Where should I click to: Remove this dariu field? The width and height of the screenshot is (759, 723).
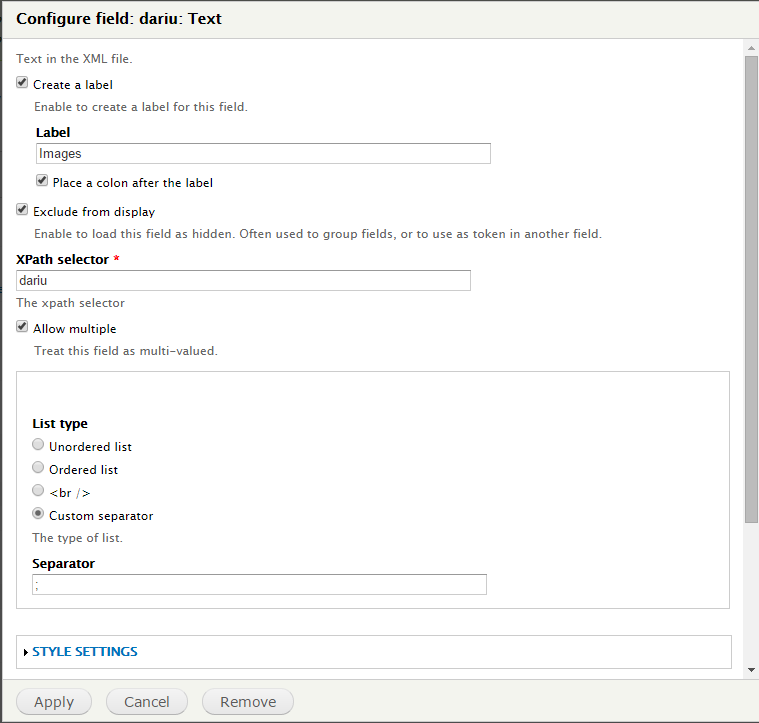248,702
